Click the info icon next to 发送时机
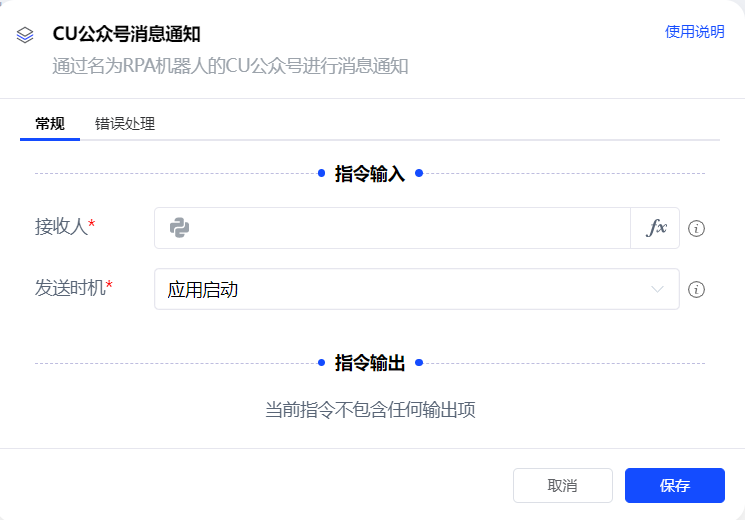The height and width of the screenshot is (520, 745). (x=697, y=290)
